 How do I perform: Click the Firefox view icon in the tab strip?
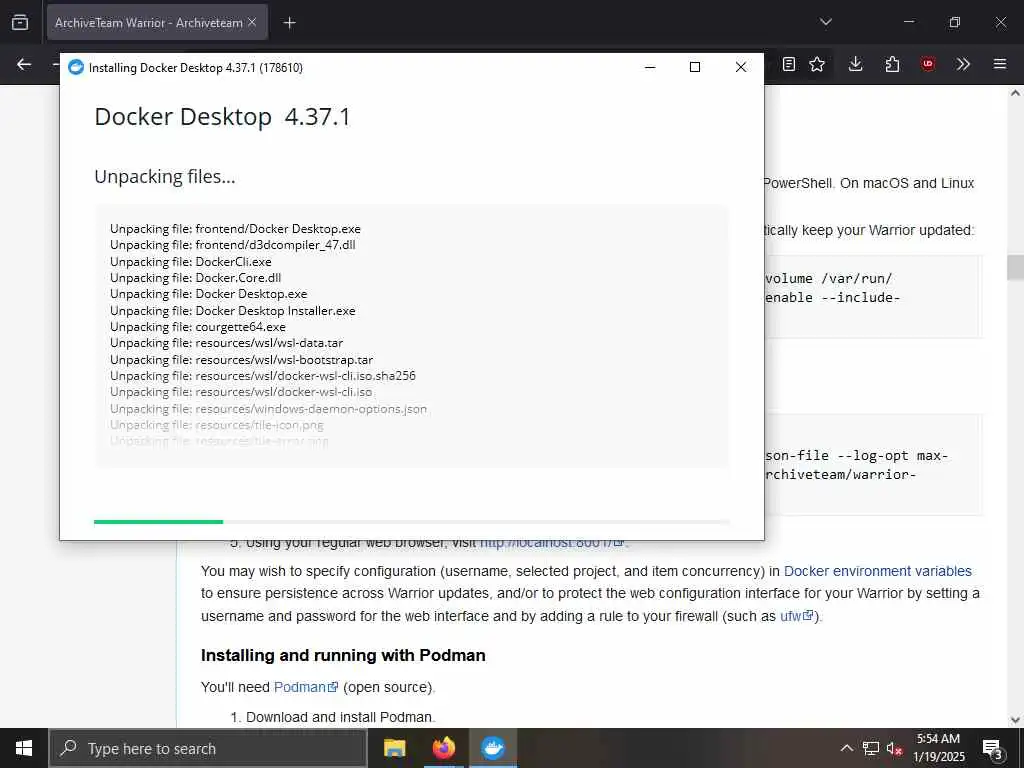click(20, 22)
